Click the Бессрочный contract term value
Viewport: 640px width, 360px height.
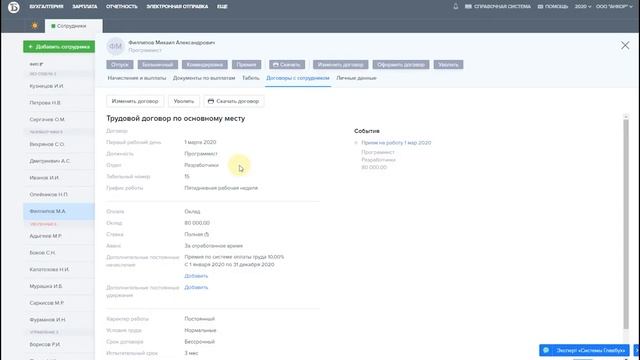point(200,342)
